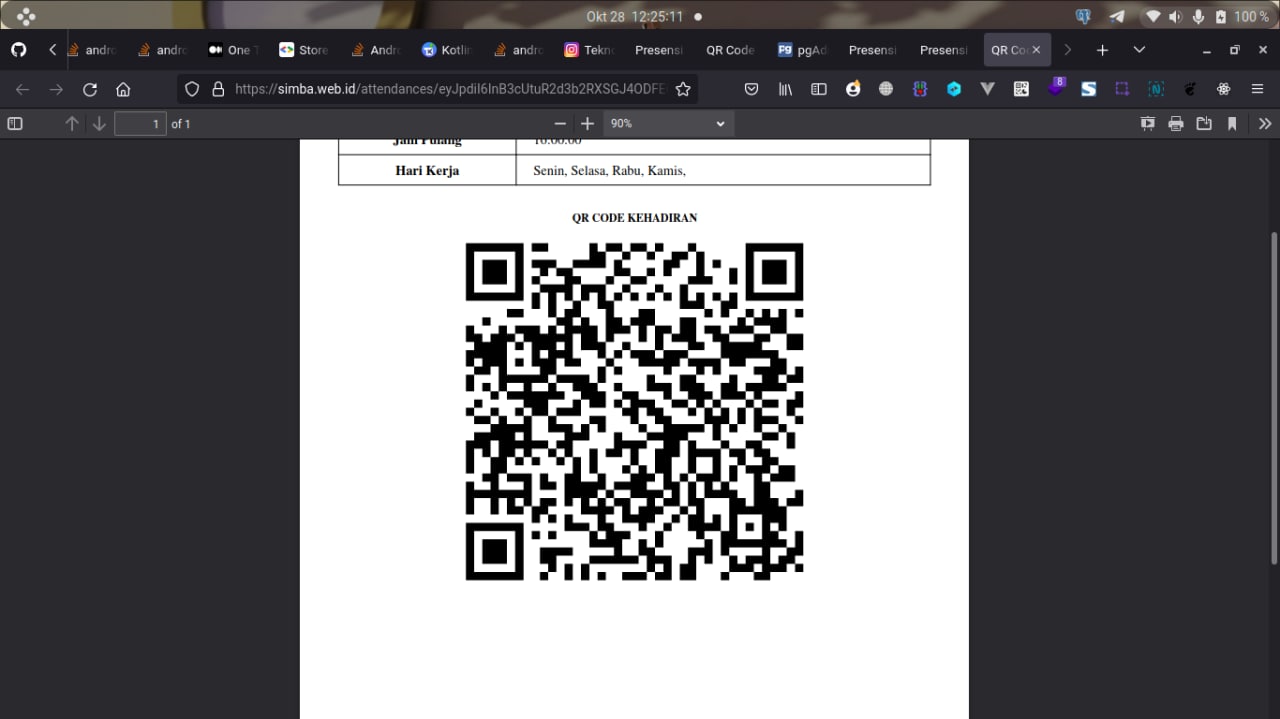
Task: Select the Hari Kerja table cell
Action: click(427, 171)
